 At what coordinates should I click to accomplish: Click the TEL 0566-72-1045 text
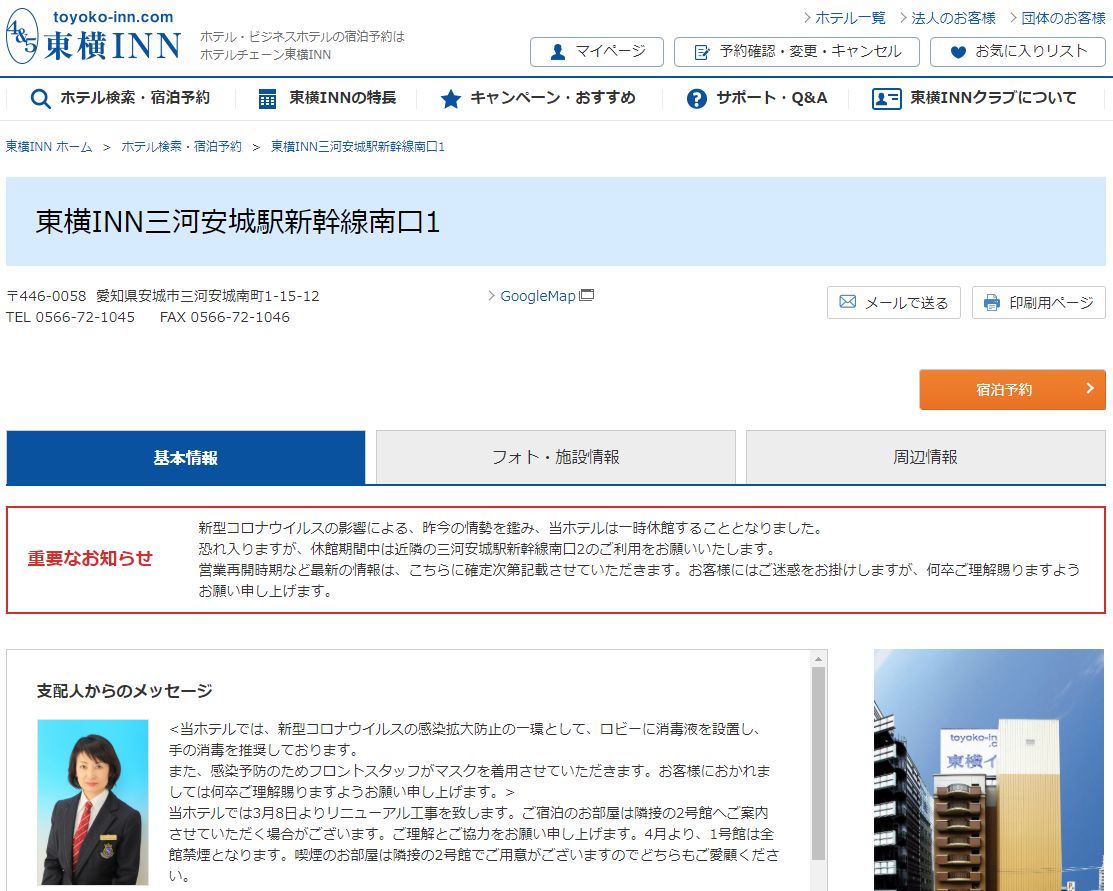[x=70, y=317]
